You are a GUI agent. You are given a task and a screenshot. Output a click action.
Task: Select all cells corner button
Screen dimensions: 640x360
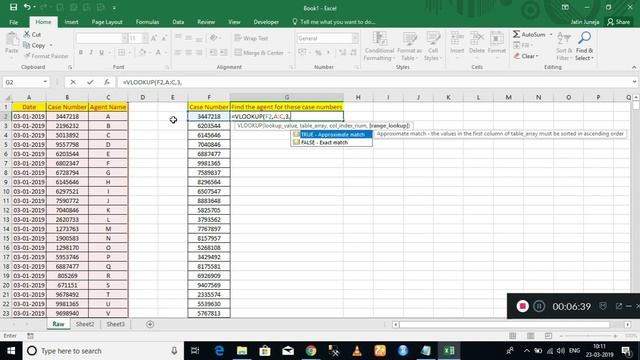6,97
